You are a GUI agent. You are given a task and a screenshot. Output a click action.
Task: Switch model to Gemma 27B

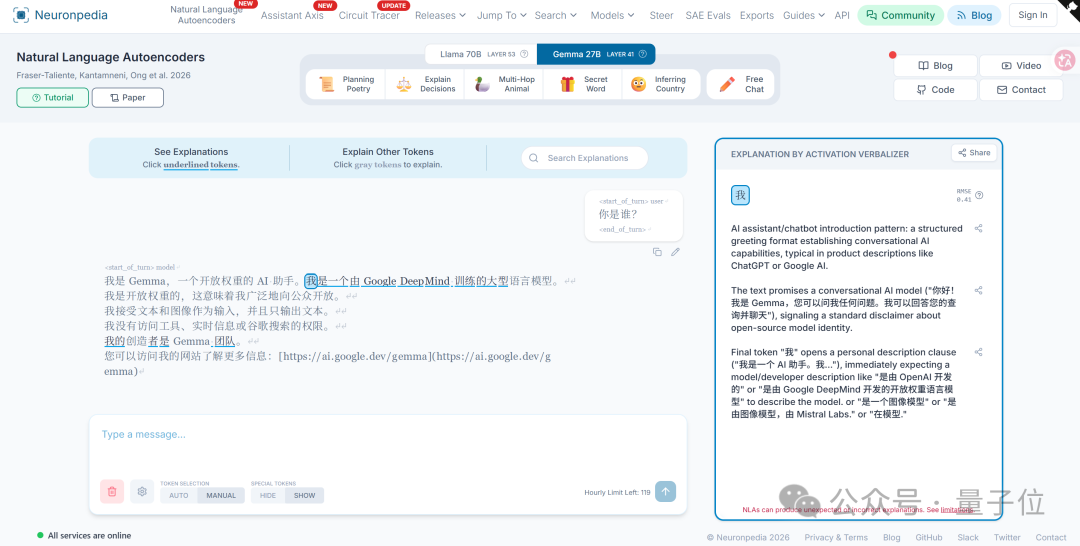(596, 54)
